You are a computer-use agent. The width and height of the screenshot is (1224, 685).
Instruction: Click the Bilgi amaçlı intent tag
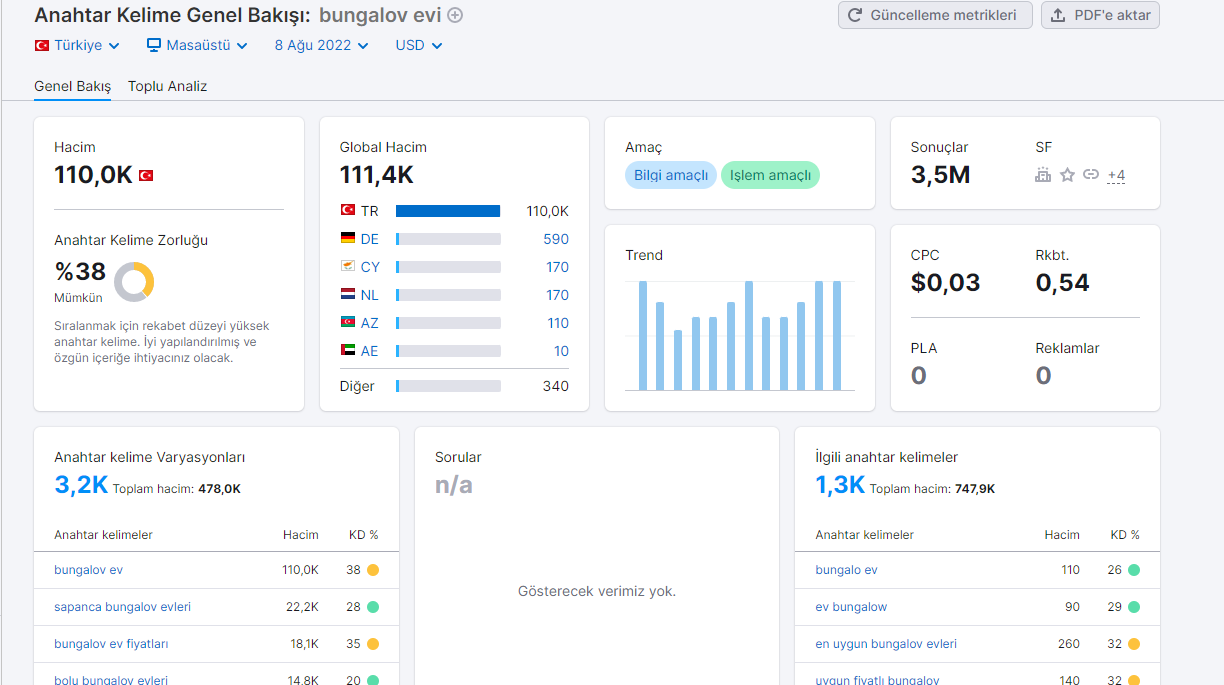(671, 175)
